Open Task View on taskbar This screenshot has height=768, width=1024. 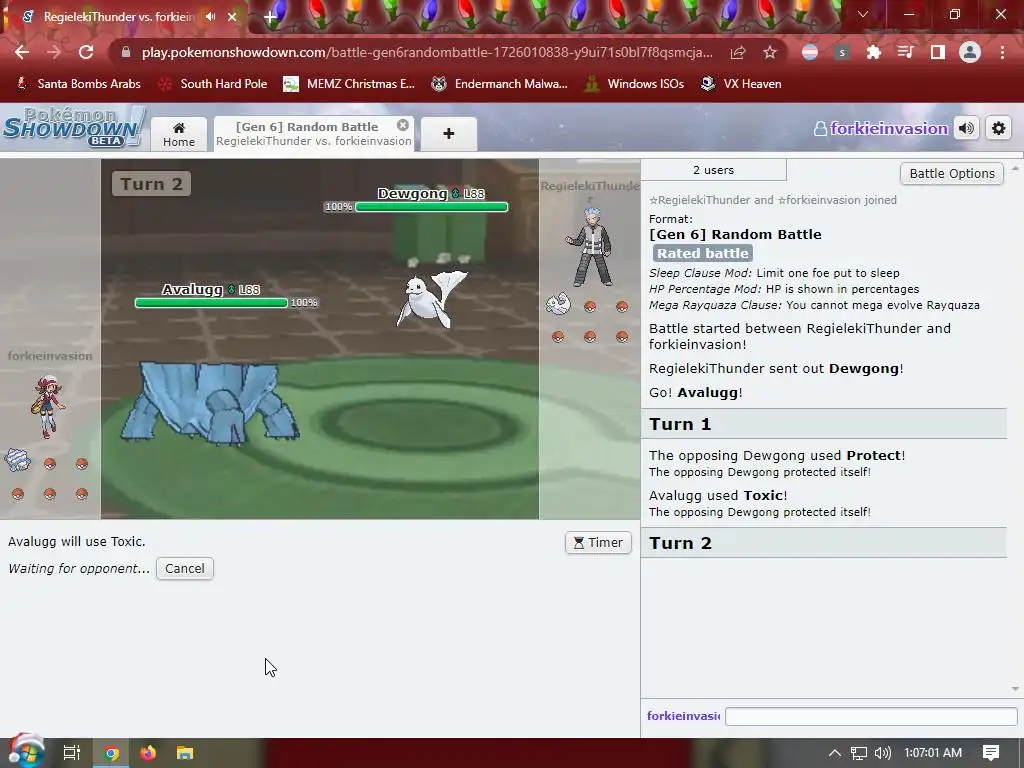[x=71, y=753]
